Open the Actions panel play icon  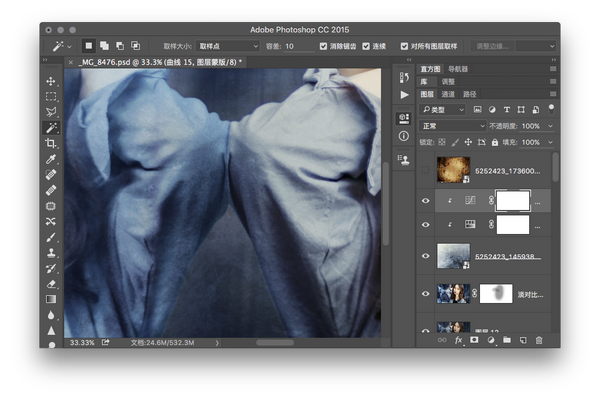pyautogui.click(x=404, y=95)
